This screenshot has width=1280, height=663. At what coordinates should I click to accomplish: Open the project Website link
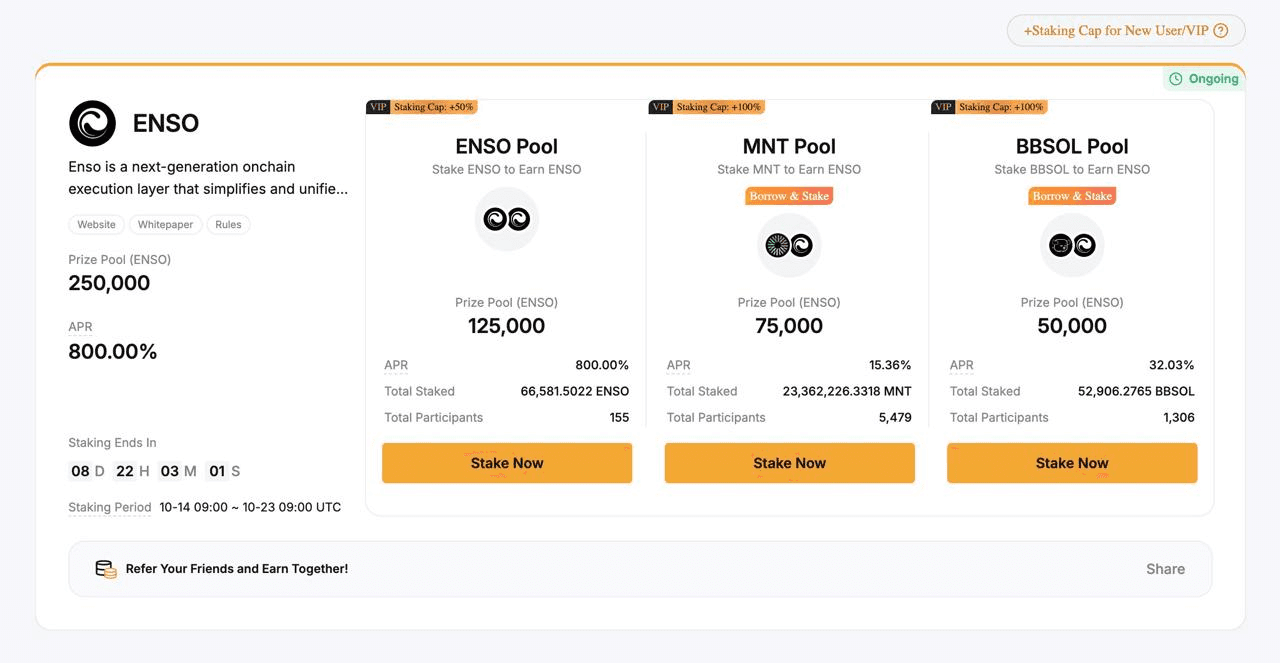click(x=96, y=224)
